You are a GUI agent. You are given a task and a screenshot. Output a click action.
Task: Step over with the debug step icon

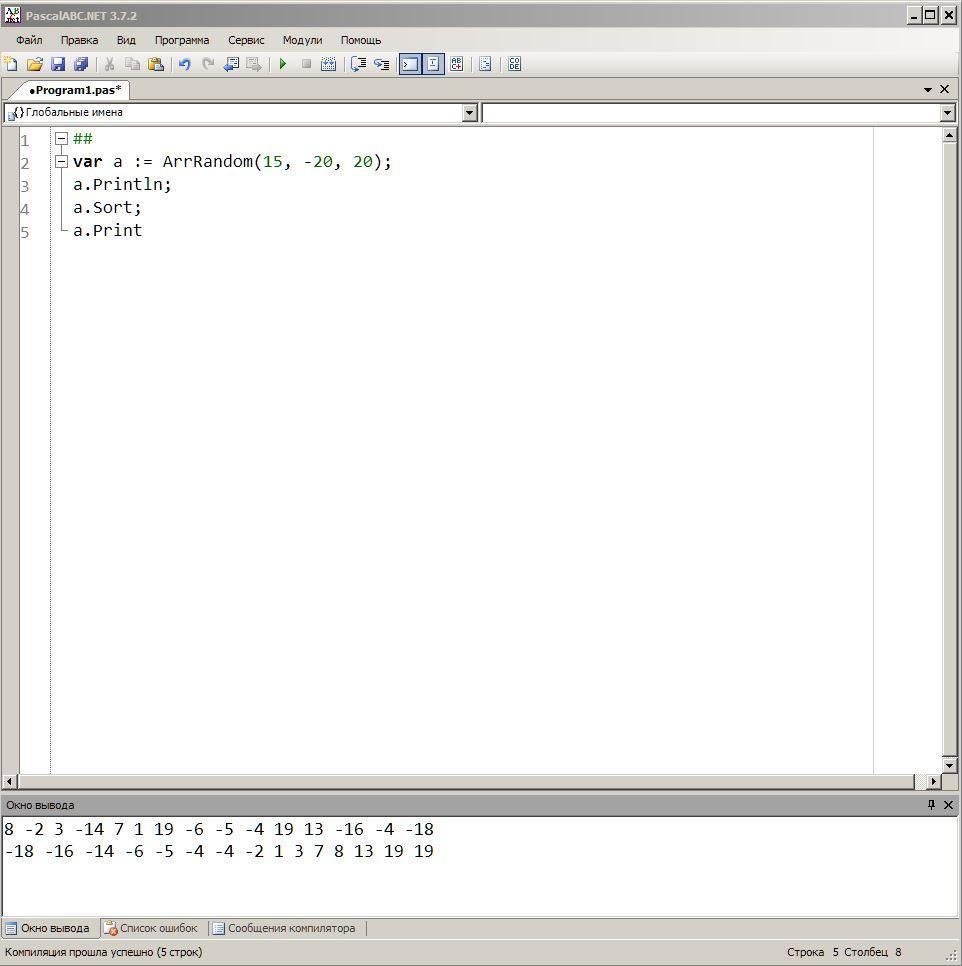[x=358, y=64]
